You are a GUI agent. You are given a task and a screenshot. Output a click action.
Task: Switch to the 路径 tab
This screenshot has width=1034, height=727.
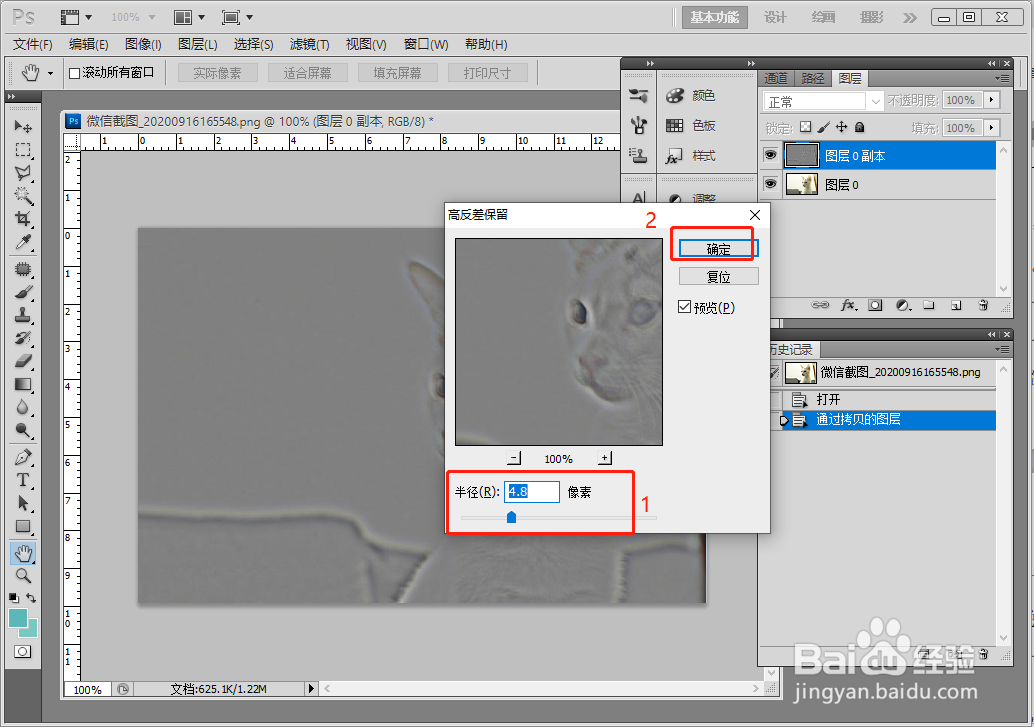pos(813,79)
